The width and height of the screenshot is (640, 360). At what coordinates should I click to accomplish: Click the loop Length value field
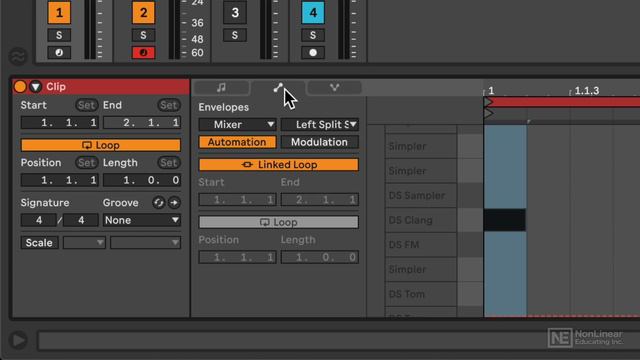[x=142, y=180]
